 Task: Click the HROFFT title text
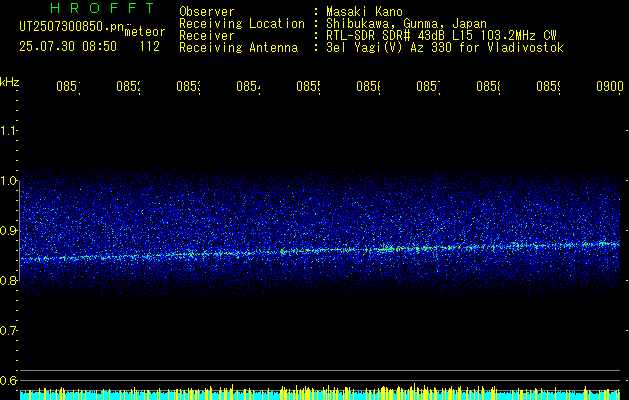tap(102, 8)
